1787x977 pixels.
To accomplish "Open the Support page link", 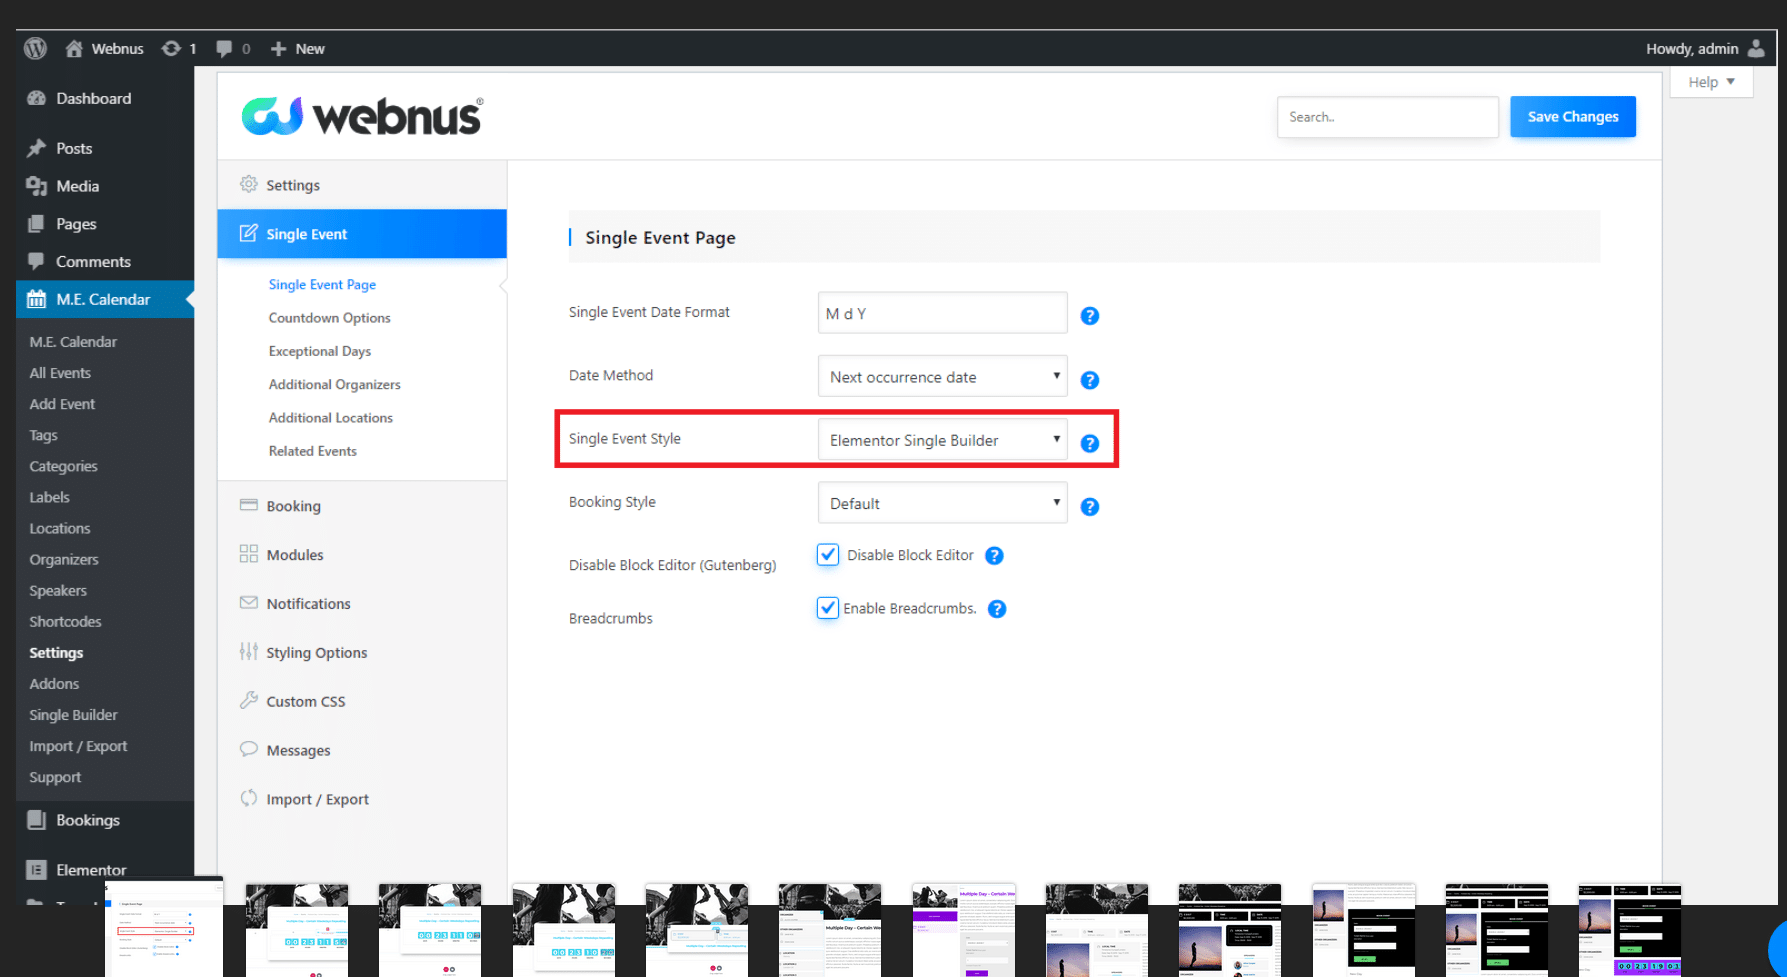I will [55, 777].
